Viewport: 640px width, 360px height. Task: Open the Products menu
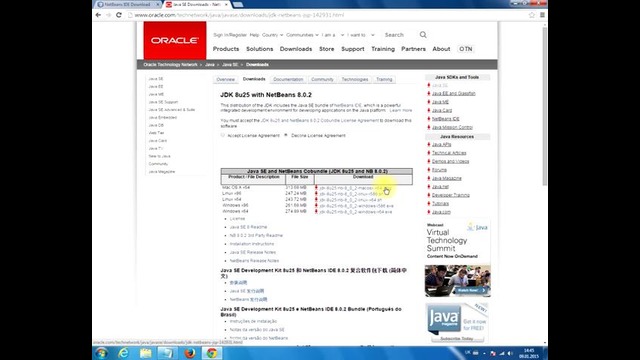[x=226, y=49]
